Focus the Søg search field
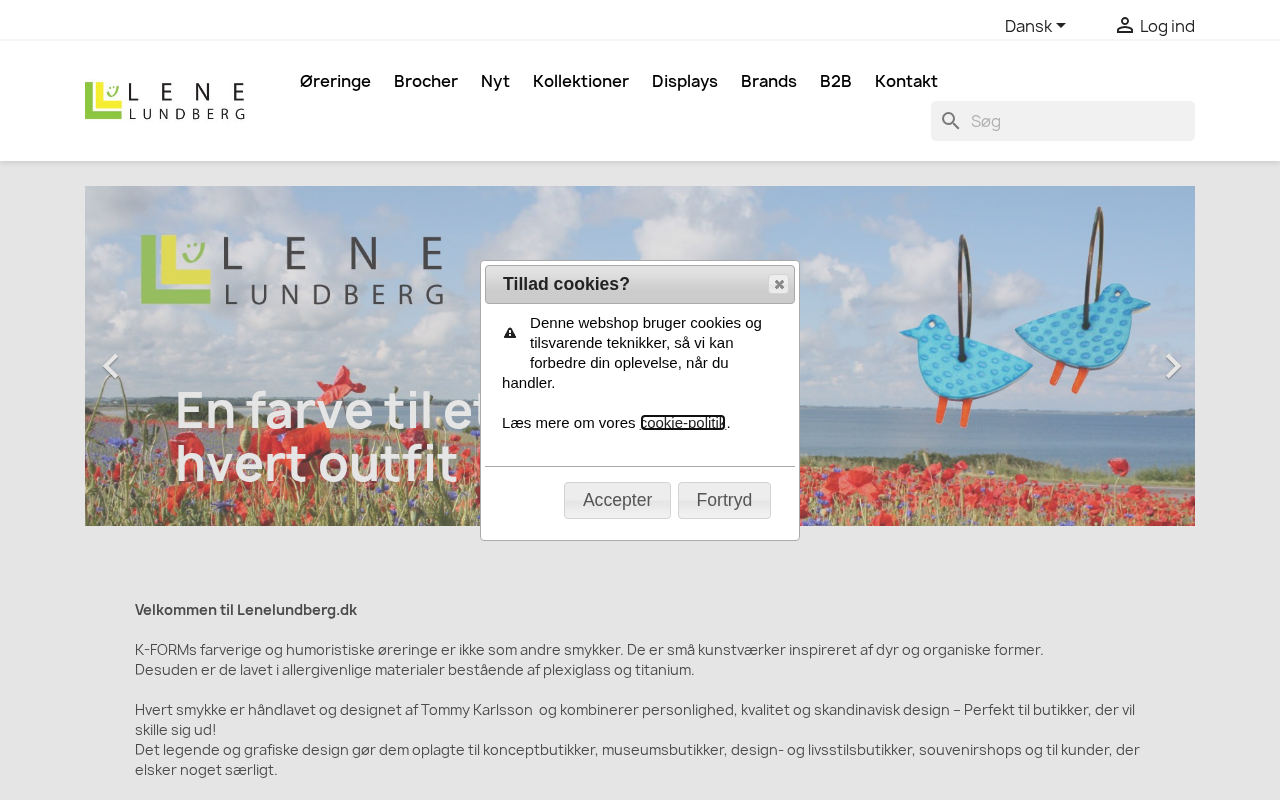The width and height of the screenshot is (1280, 800). [1063, 121]
